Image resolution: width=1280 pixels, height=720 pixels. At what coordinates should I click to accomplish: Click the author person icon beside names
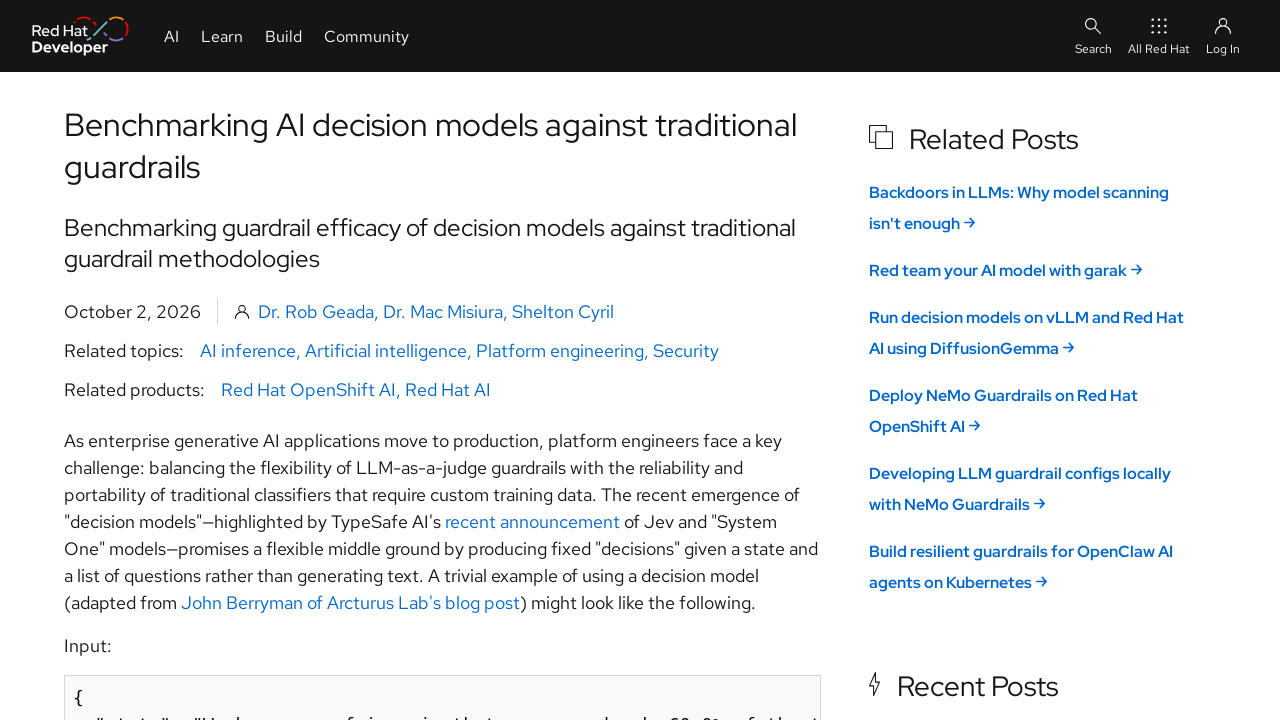click(x=242, y=312)
